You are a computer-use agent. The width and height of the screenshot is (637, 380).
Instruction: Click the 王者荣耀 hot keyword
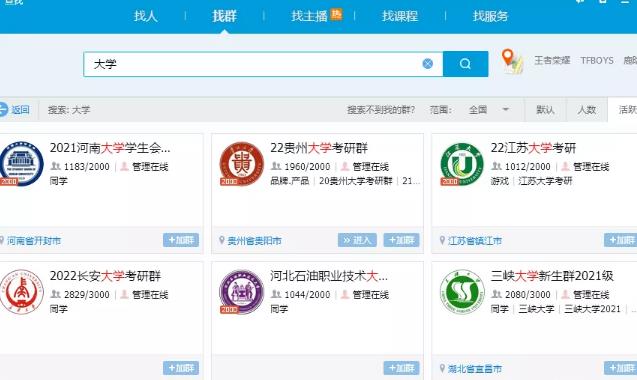(552, 61)
